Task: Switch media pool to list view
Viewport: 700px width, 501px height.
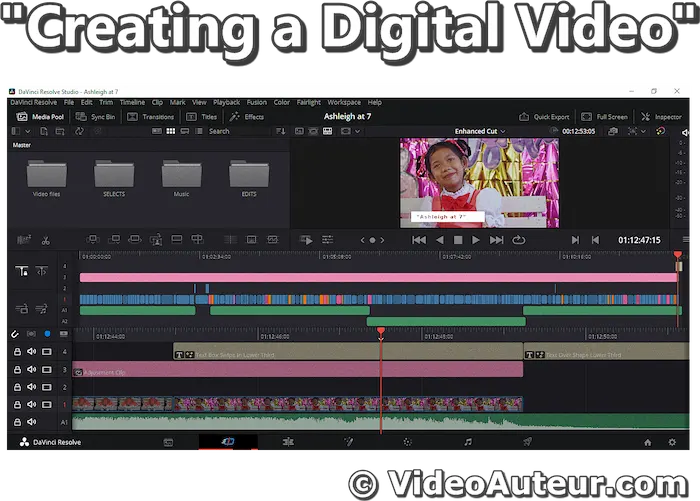Action: 199,131
